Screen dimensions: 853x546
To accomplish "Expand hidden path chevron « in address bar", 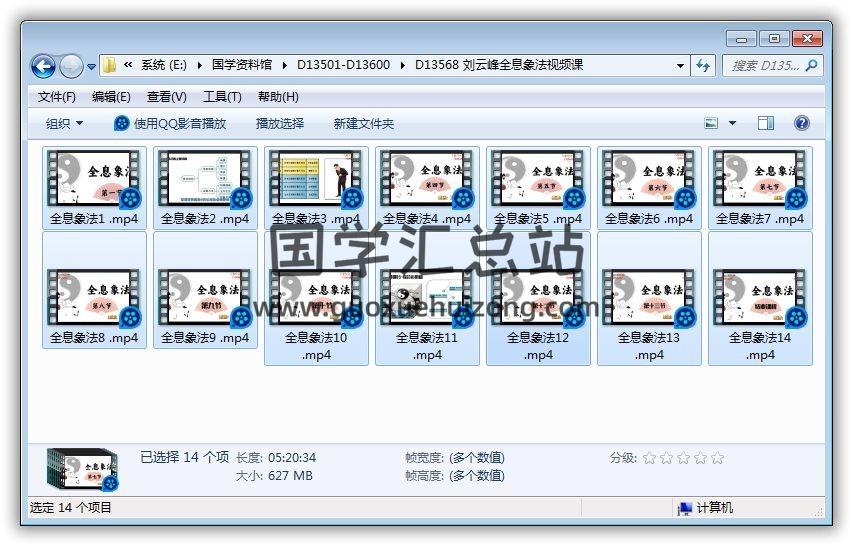I will coord(128,65).
